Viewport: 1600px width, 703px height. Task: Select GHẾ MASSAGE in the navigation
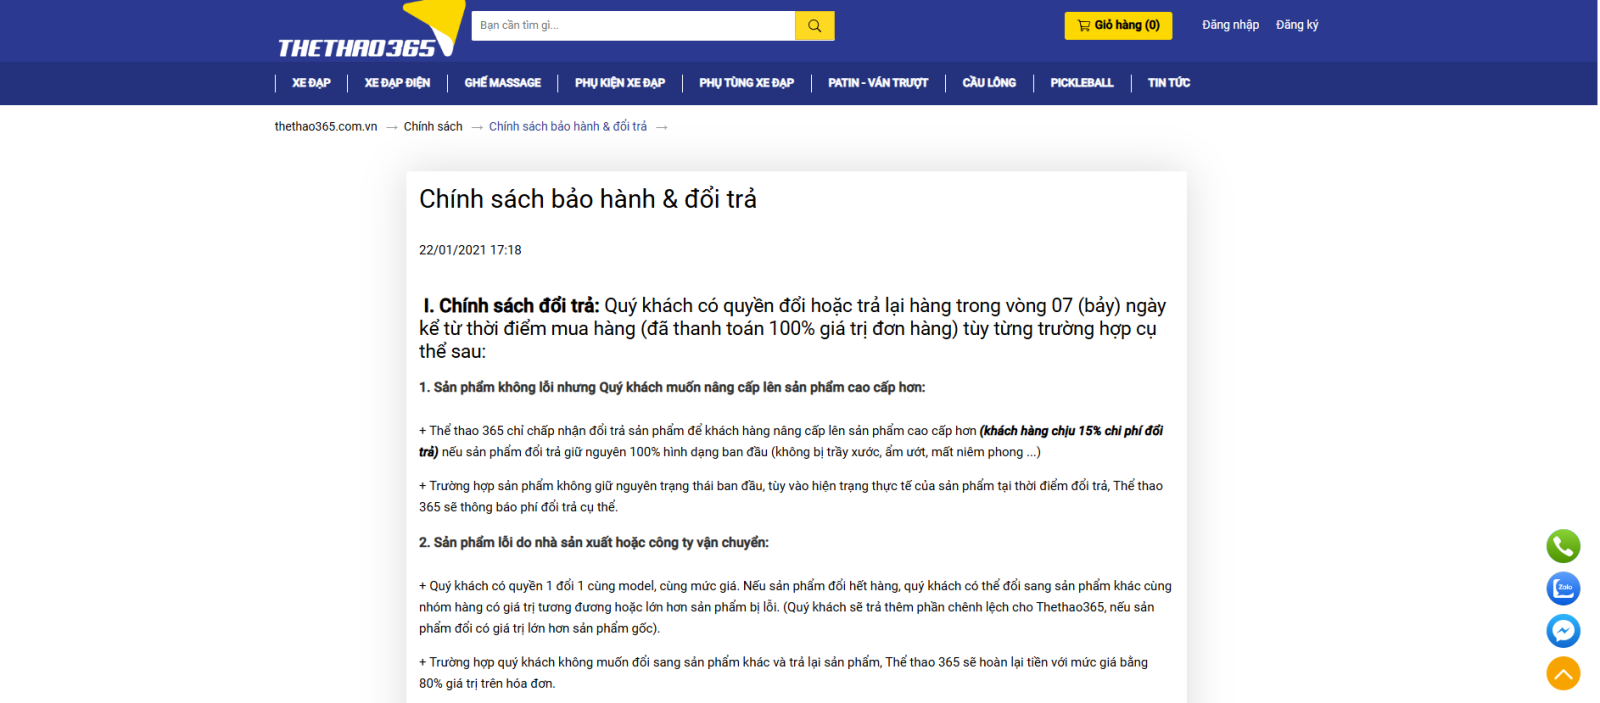pyautogui.click(x=502, y=83)
